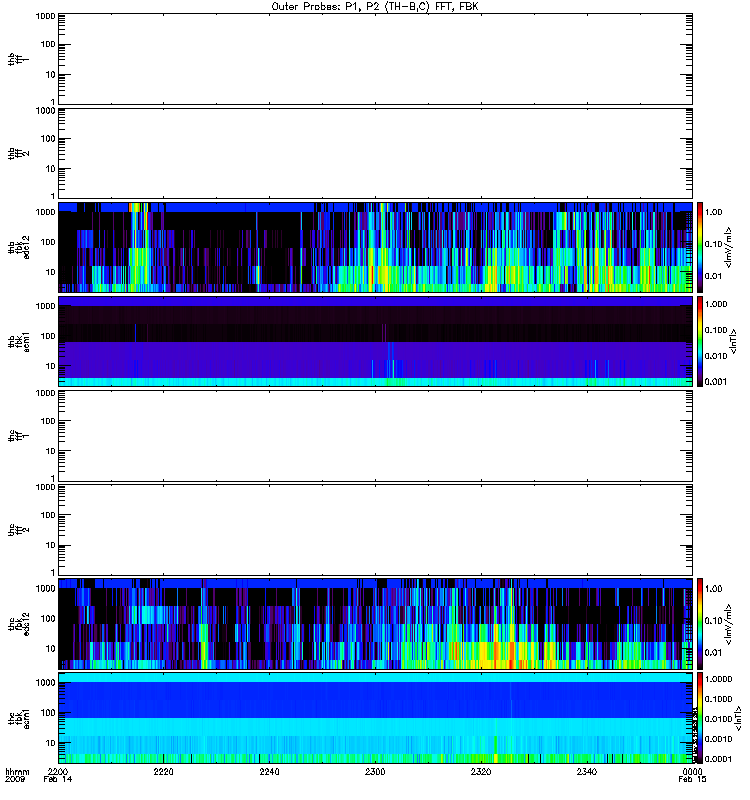Click the thb fbk edc12 spectrogram panel
The width and height of the screenshot is (750, 800).
click(x=375, y=247)
